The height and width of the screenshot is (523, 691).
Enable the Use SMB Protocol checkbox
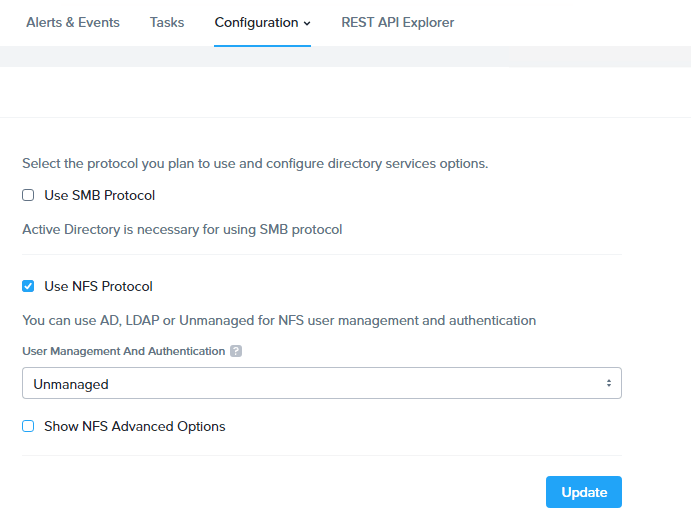[28, 196]
